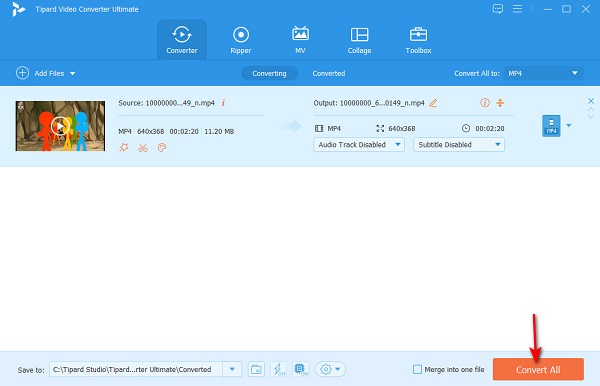Image resolution: width=600 pixels, height=386 pixels.
Task: Toggle the lightning fast conversion off icon
Action: point(278,369)
